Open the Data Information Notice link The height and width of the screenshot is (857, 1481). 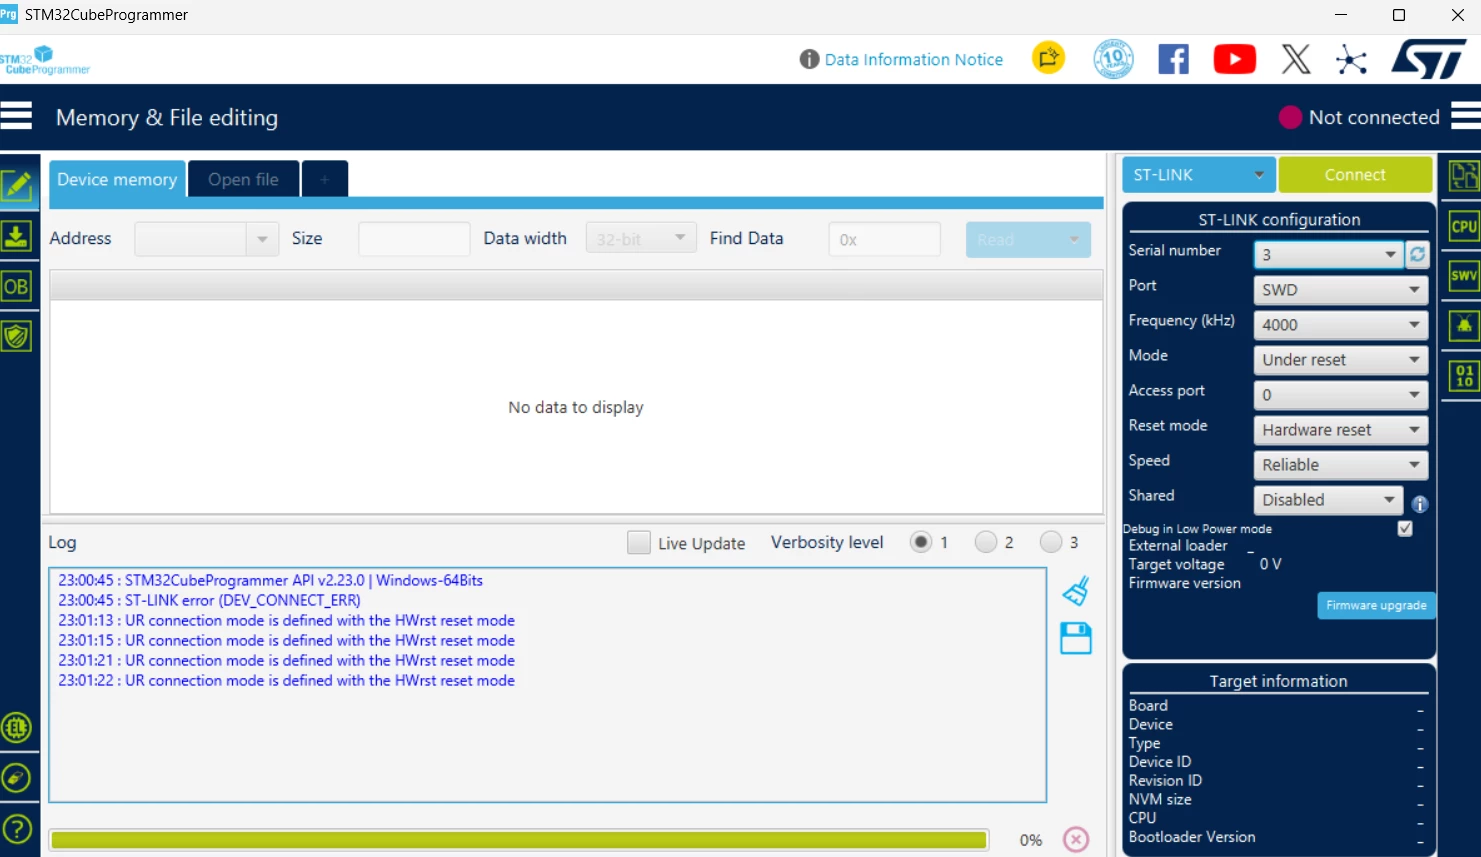913,59
